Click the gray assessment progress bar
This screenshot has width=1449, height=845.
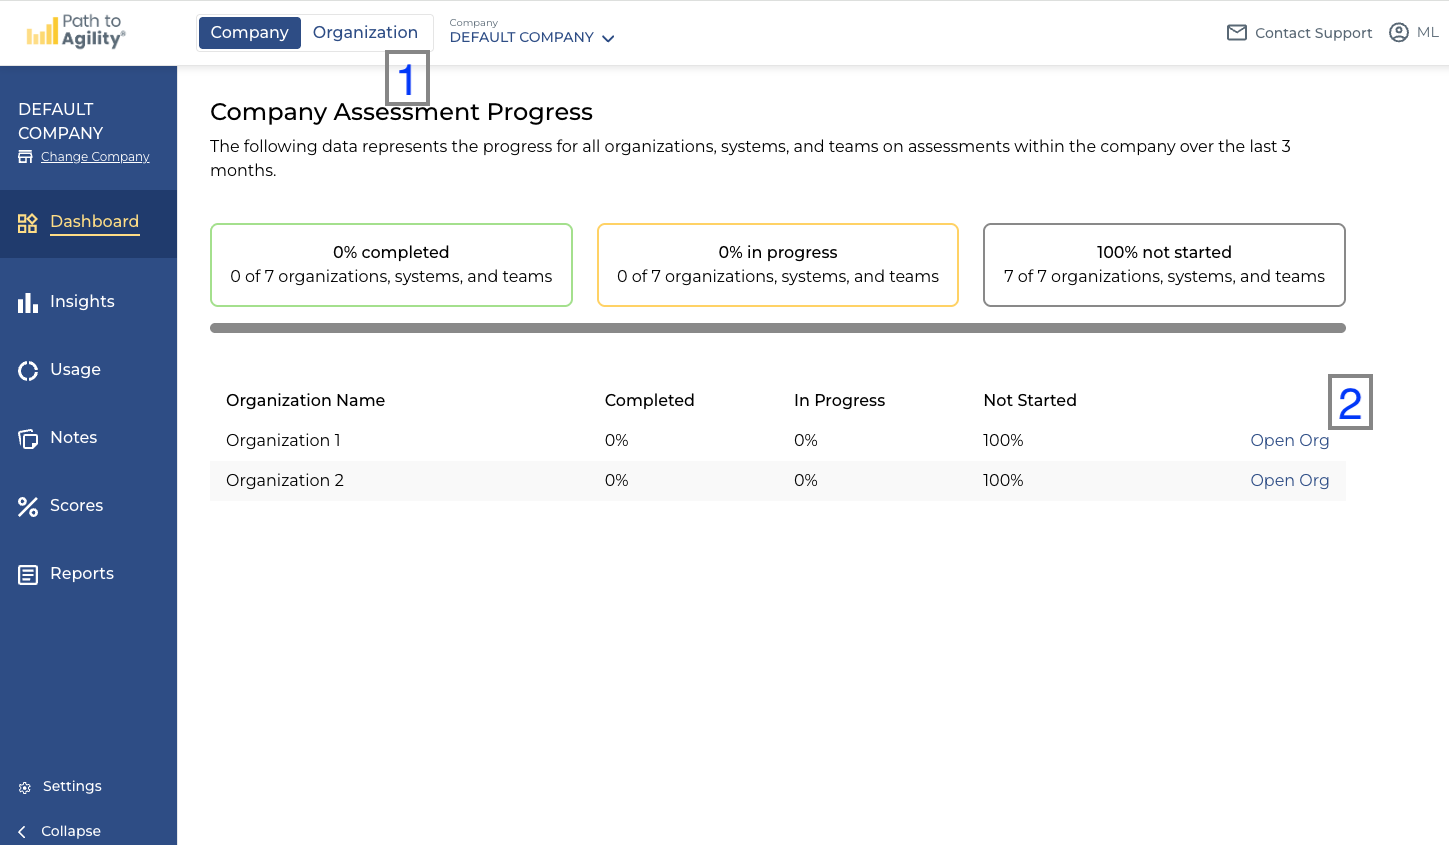click(x=777, y=328)
